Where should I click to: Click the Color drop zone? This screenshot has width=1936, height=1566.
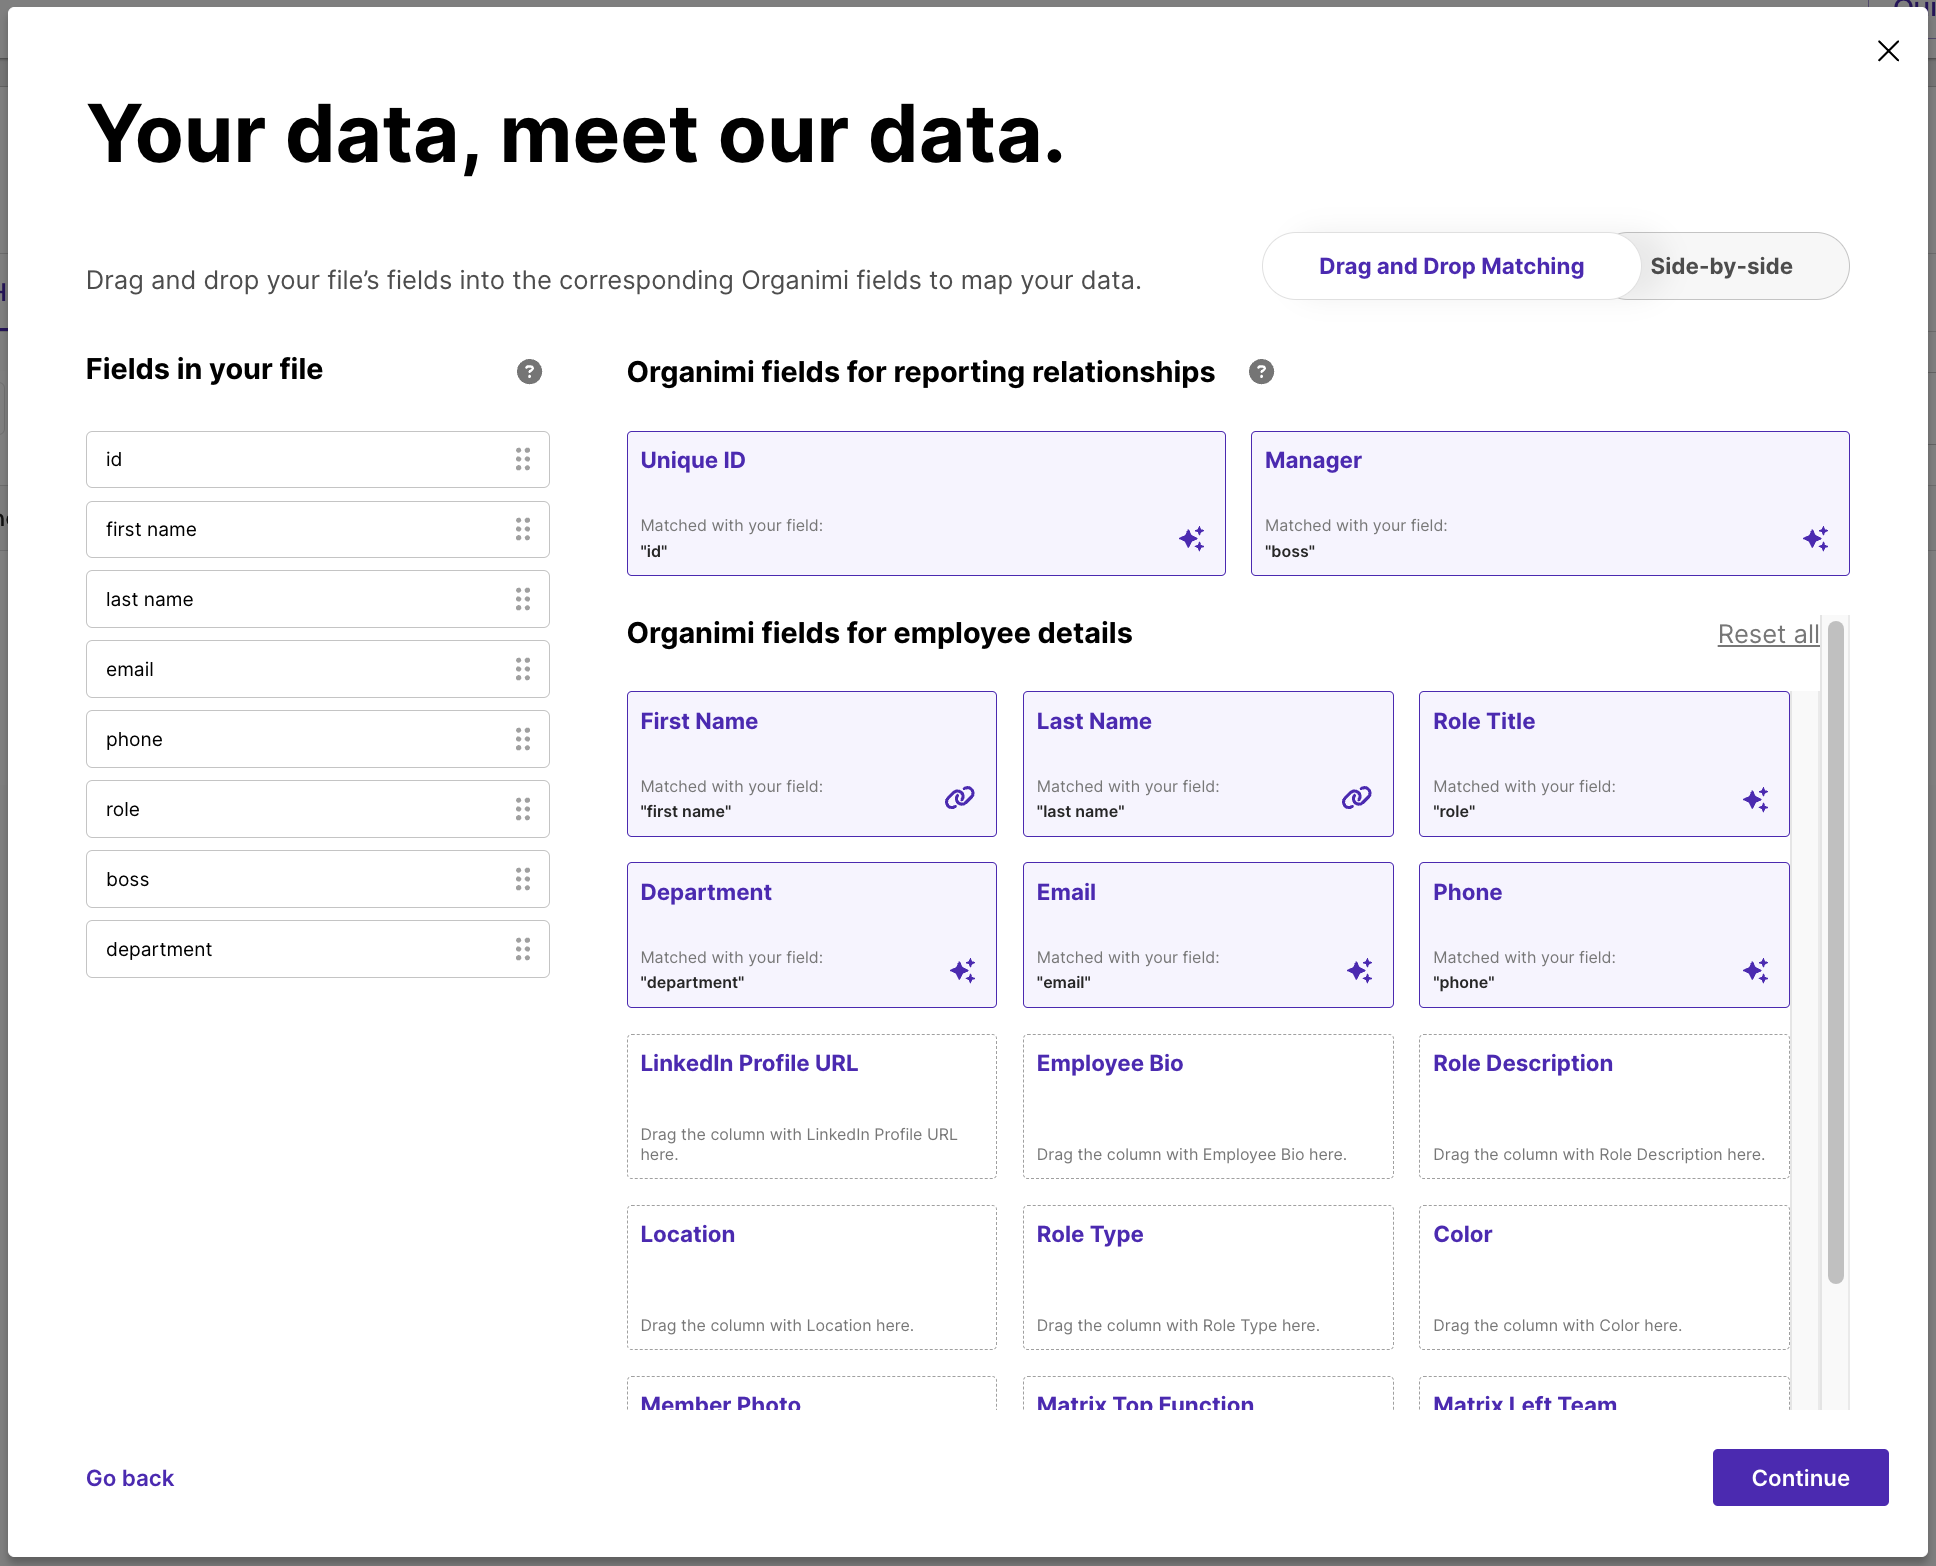(x=1604, y=1277)
